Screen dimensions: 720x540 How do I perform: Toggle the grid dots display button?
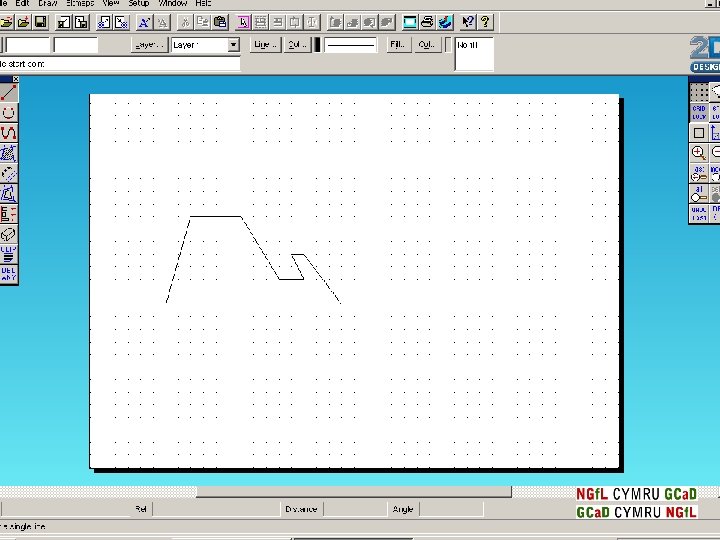tap(699, 92)
